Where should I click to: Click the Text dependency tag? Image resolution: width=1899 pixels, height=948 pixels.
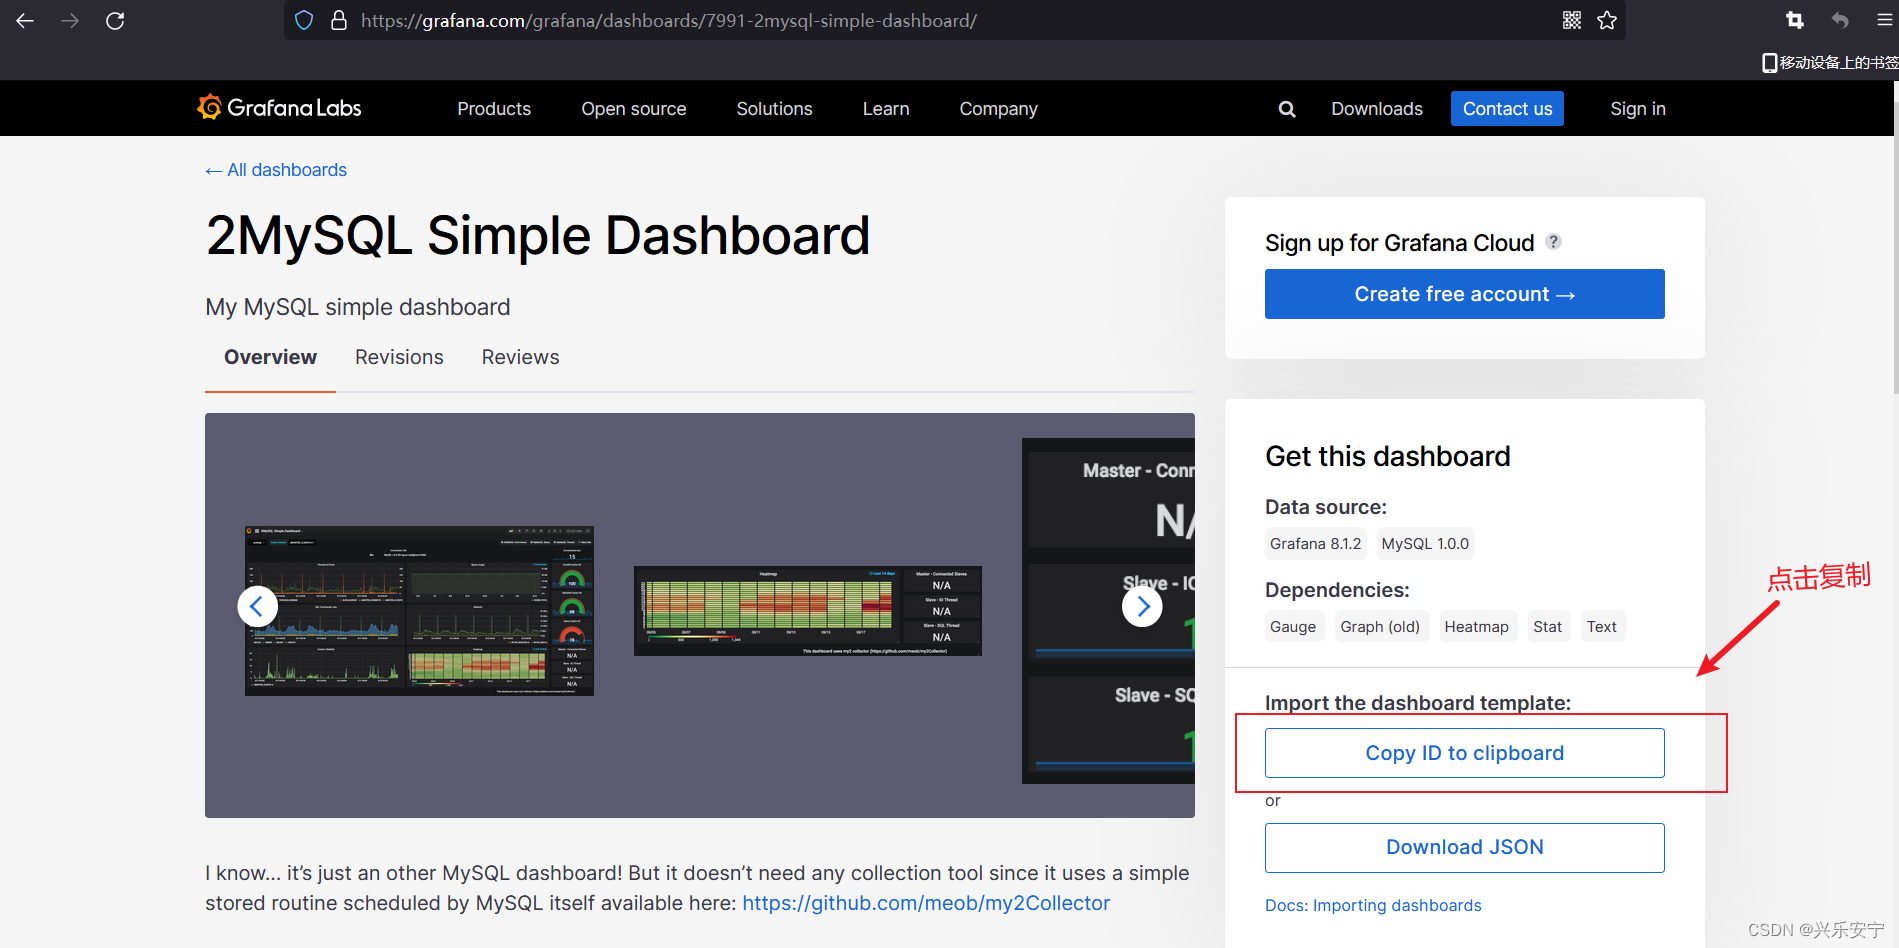[x=1601, y=627]
